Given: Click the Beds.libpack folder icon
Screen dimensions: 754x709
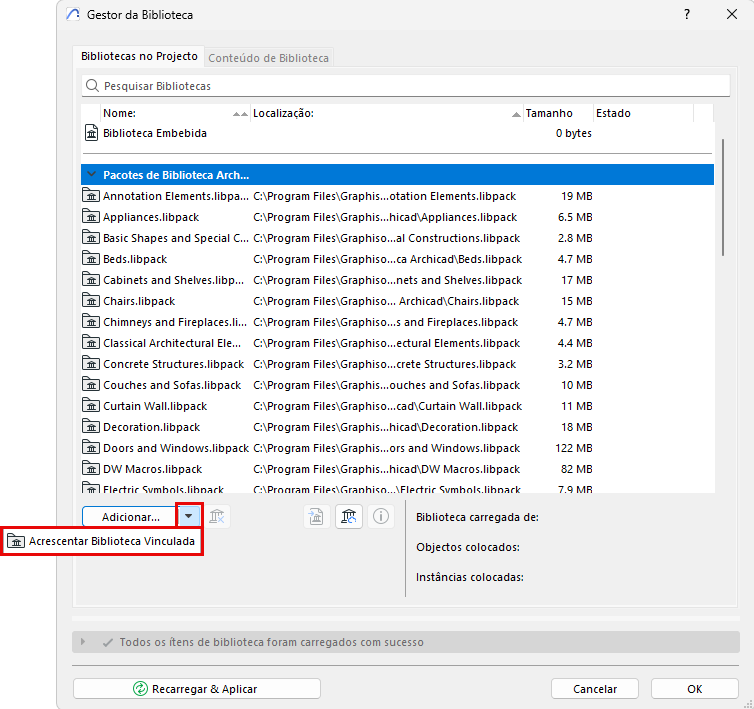Looking at the screenshot, I should click(91, 259).
